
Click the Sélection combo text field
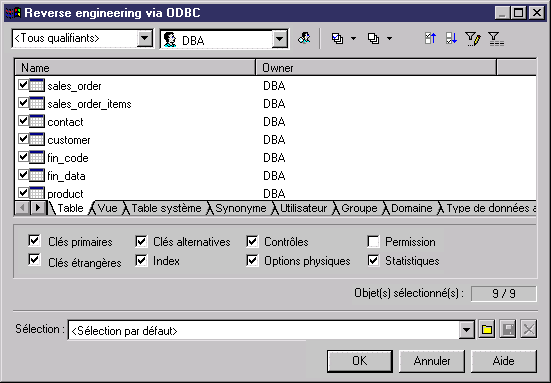(x=264, y=330)
